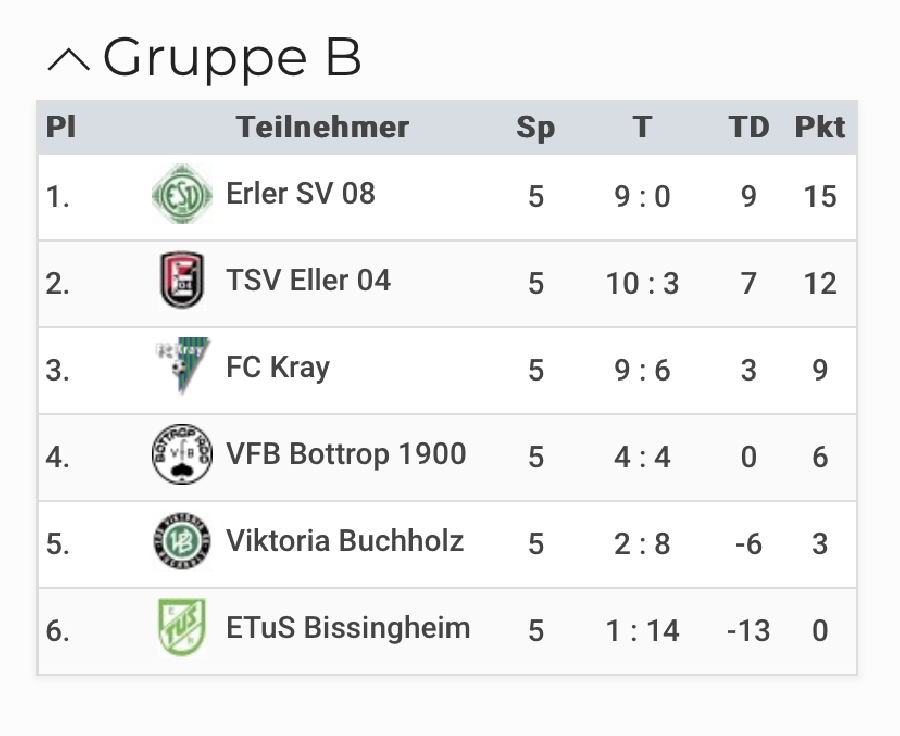Image resolution: width=900 pixels, height=736 pixels.
Task: Click the FC Kray club logo
Action: [182, 367]
